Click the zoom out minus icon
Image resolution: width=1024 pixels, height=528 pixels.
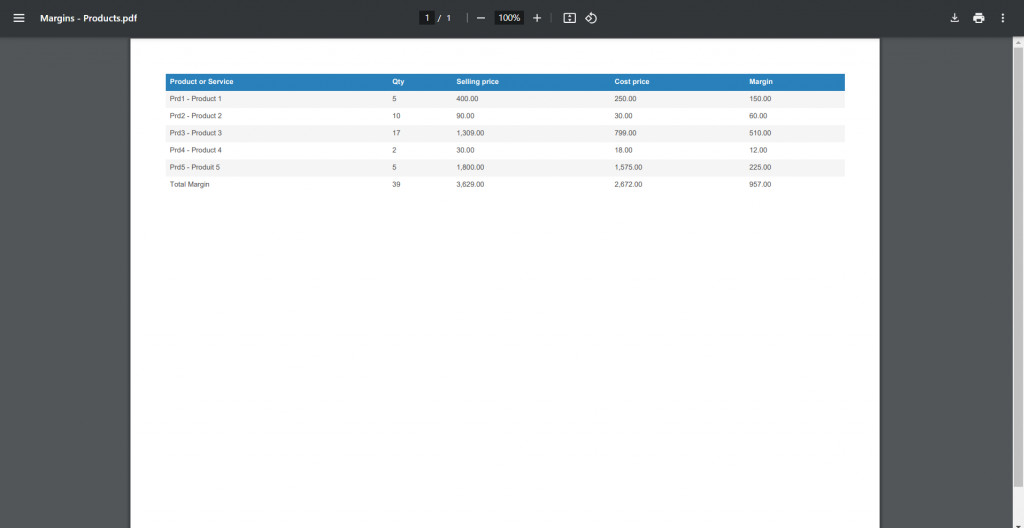(x=481, y=18)
